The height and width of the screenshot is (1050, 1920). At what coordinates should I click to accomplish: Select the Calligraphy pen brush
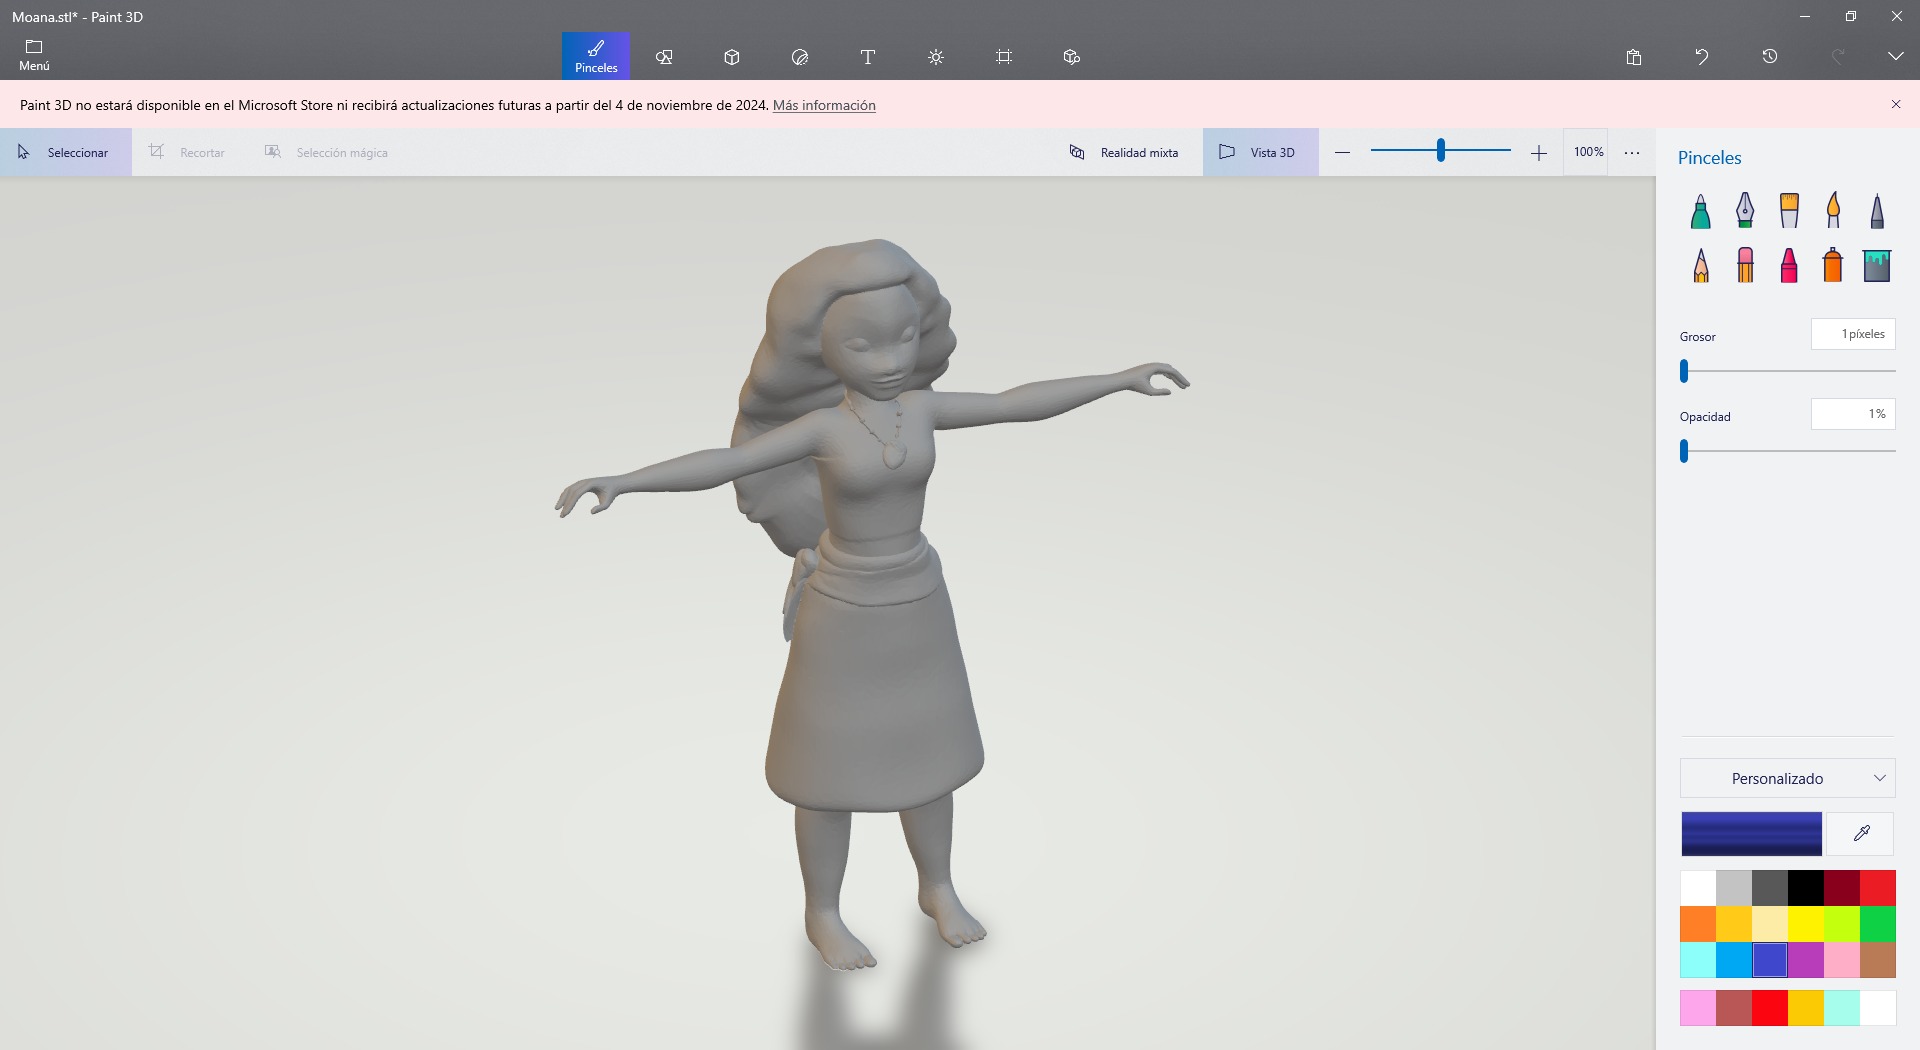1745,210
